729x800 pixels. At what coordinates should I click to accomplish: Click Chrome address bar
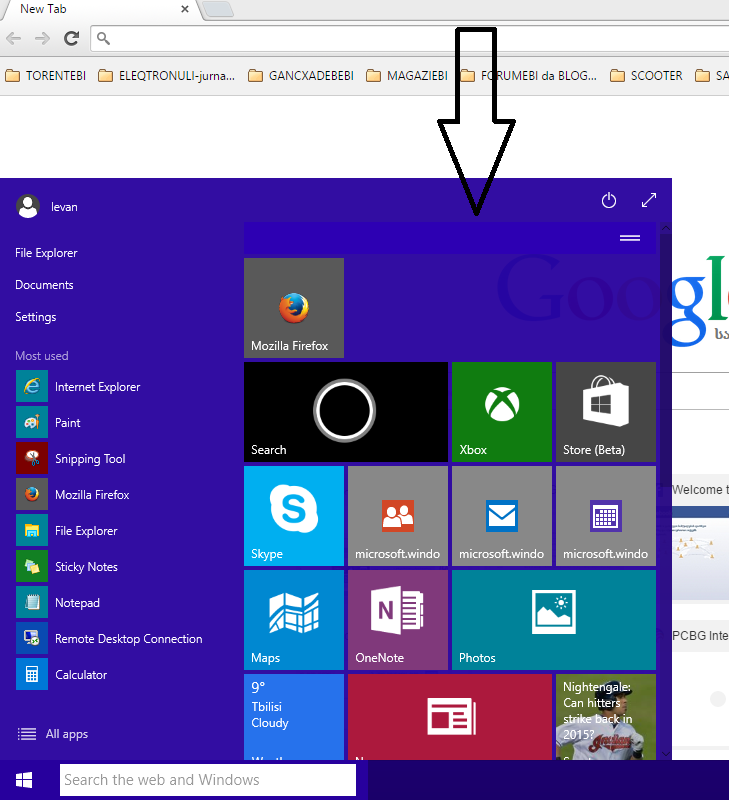(410, 38)
